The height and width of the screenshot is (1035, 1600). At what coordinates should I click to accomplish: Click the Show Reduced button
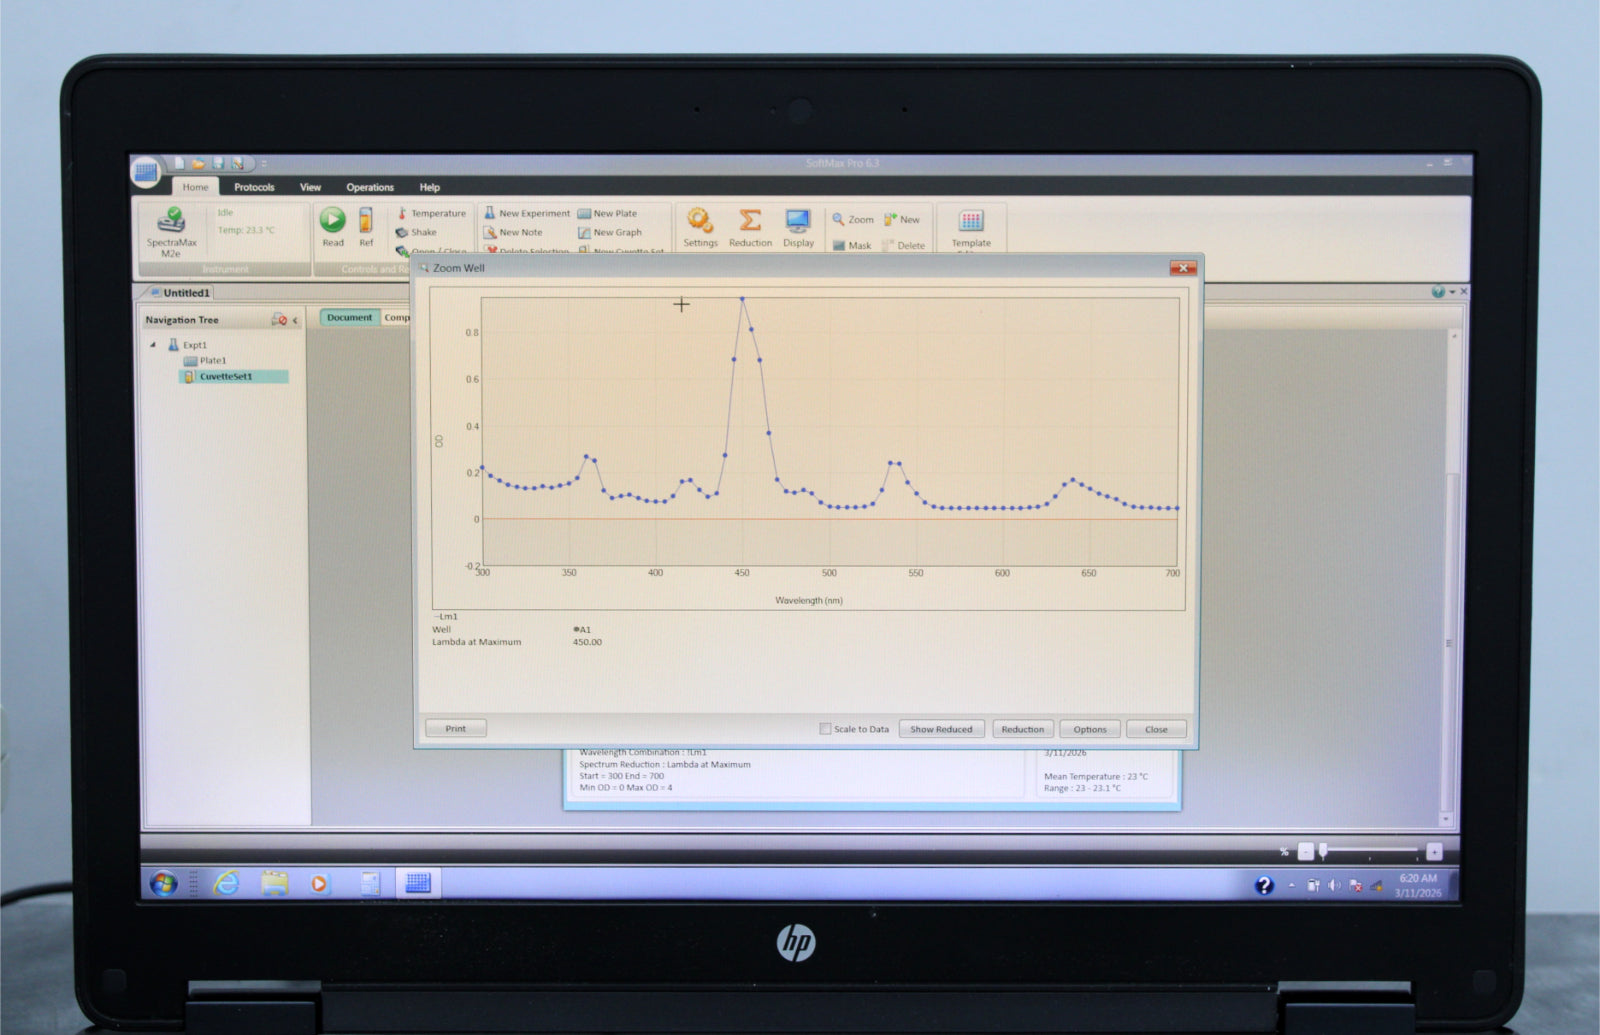pyautogui.click(x=941, y=729)
